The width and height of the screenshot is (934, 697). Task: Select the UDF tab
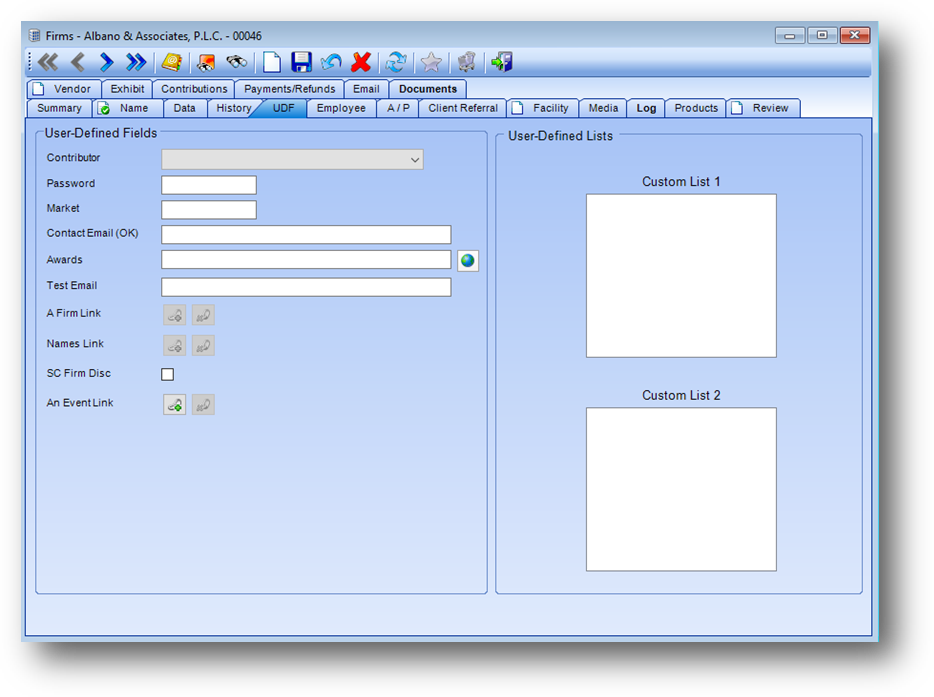284,108
